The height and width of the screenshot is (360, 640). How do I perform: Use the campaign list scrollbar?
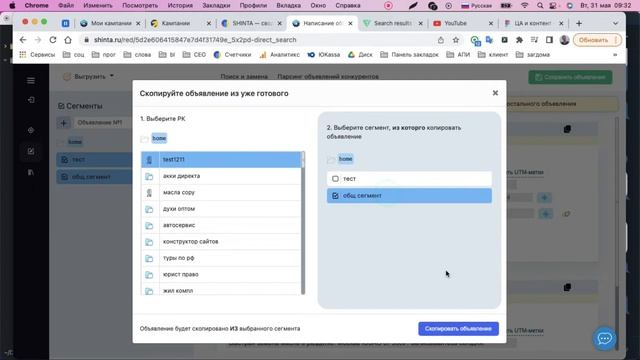tap(303, 223)
